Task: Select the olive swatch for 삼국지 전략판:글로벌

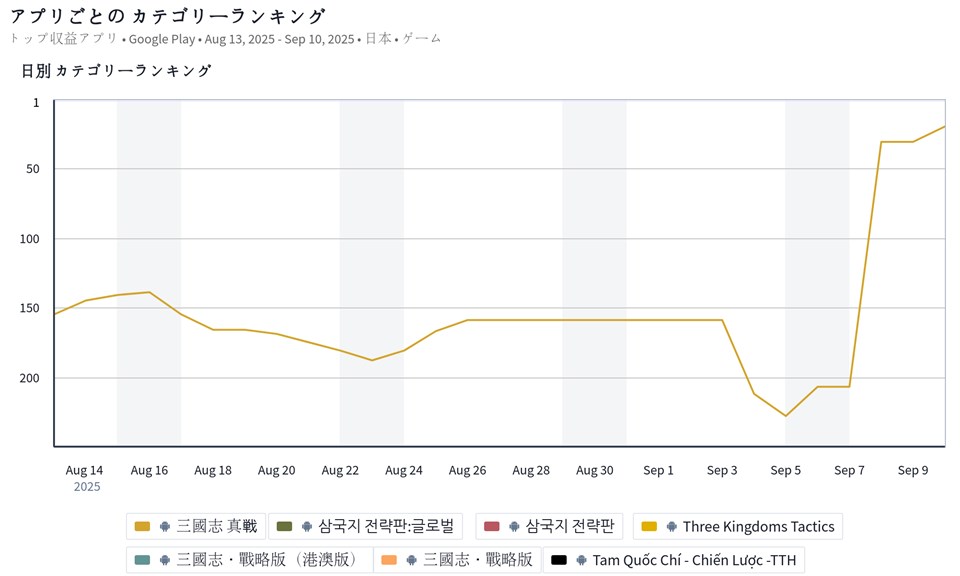Action: pos(284,527)
